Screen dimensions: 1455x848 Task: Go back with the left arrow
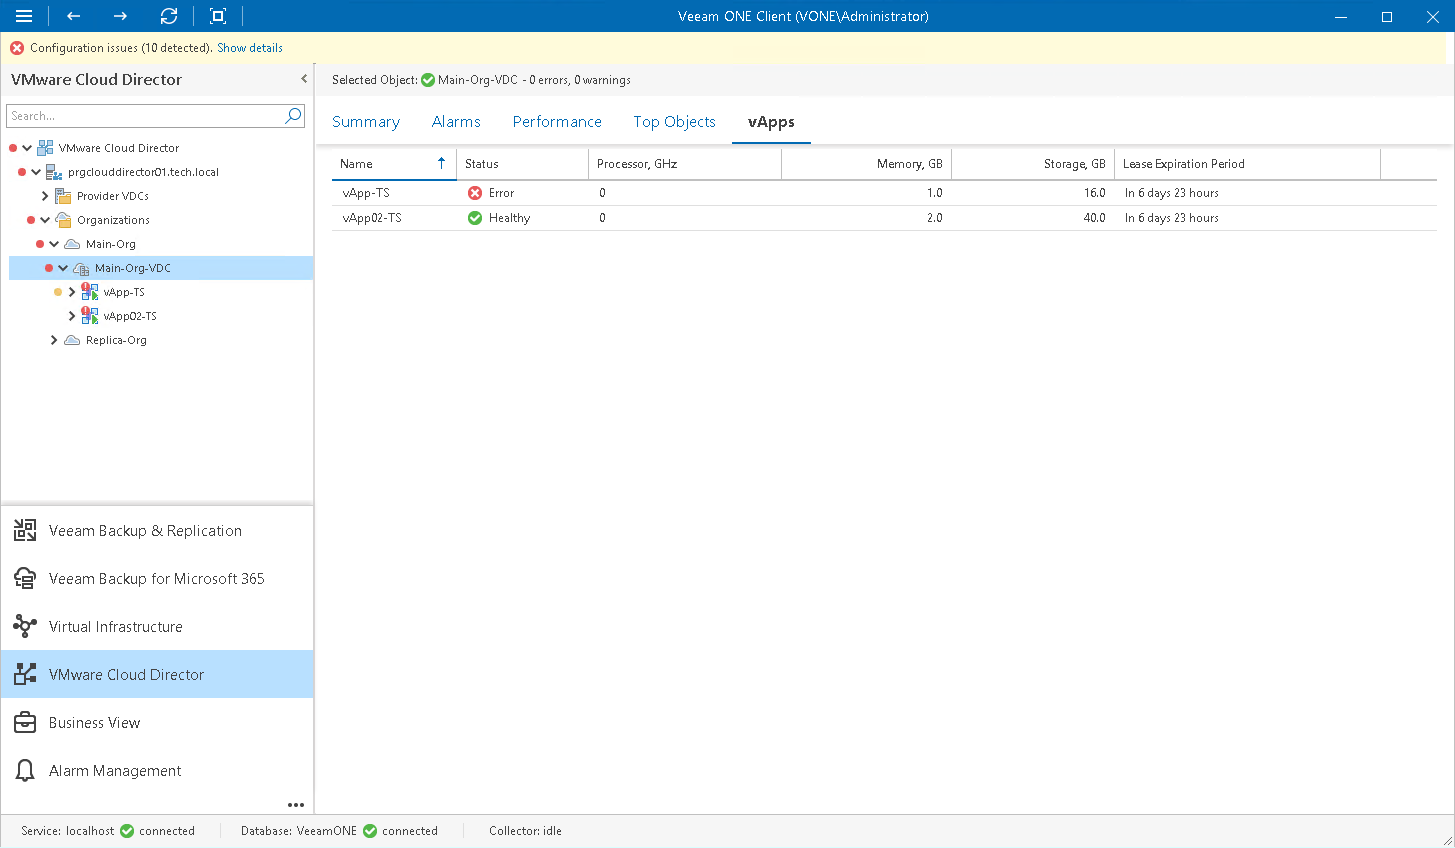[x=73, y=16]
